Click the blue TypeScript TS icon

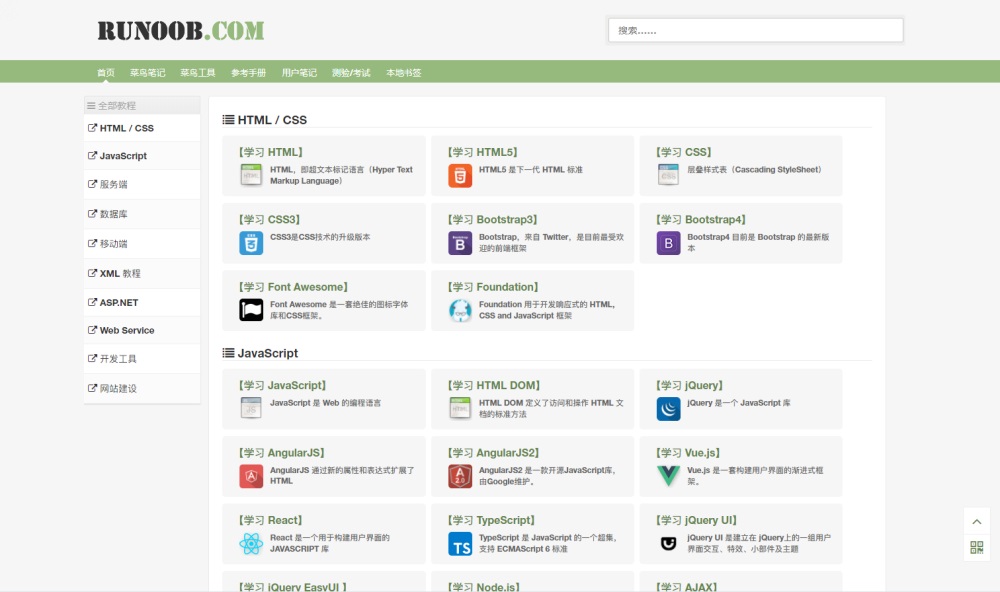460,544
